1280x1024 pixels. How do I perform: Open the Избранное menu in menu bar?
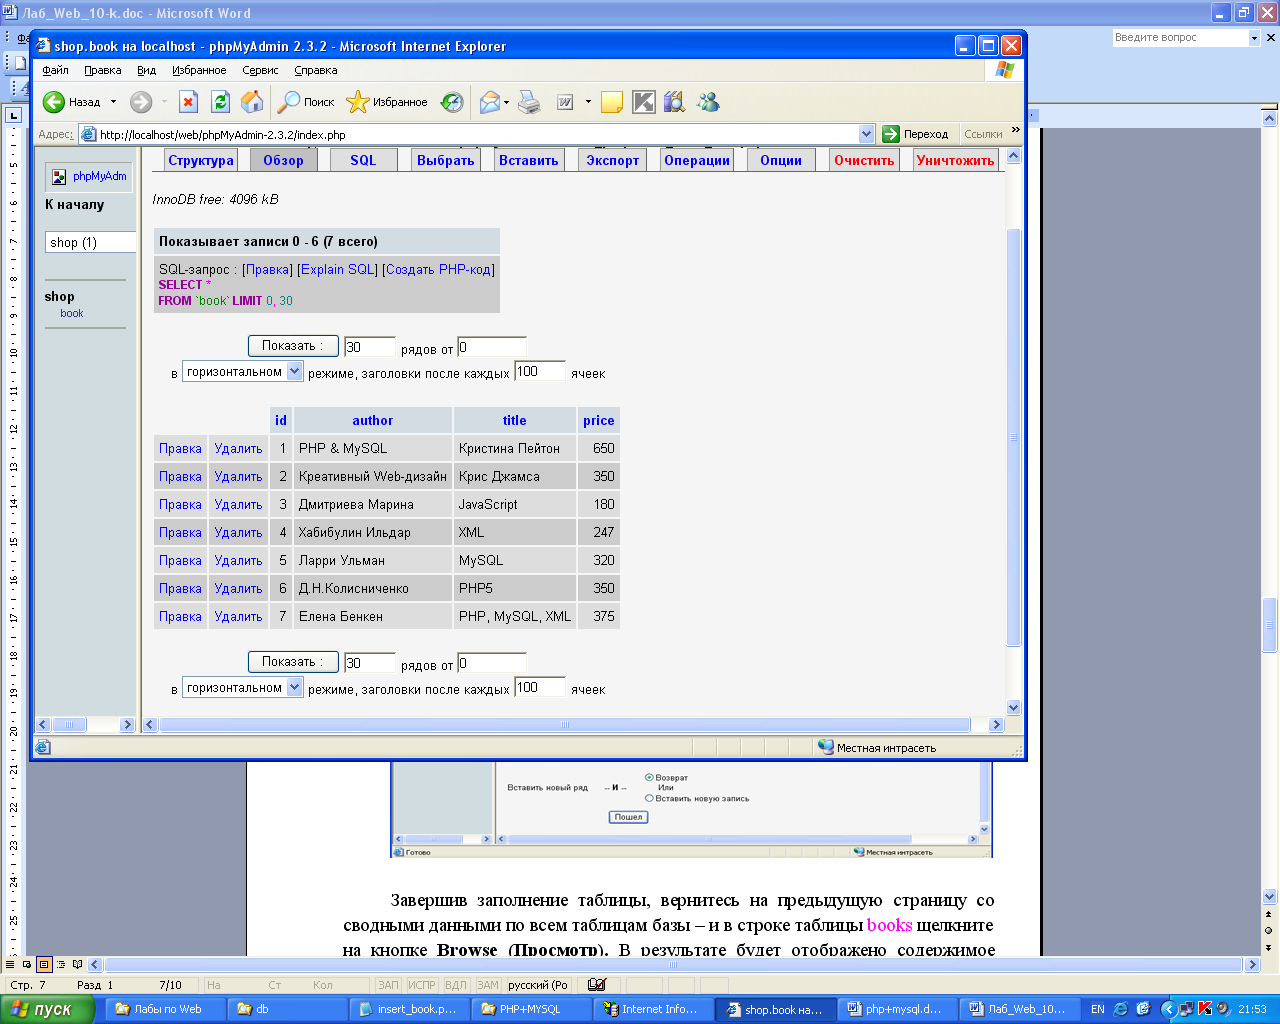(x=199, y=70)
